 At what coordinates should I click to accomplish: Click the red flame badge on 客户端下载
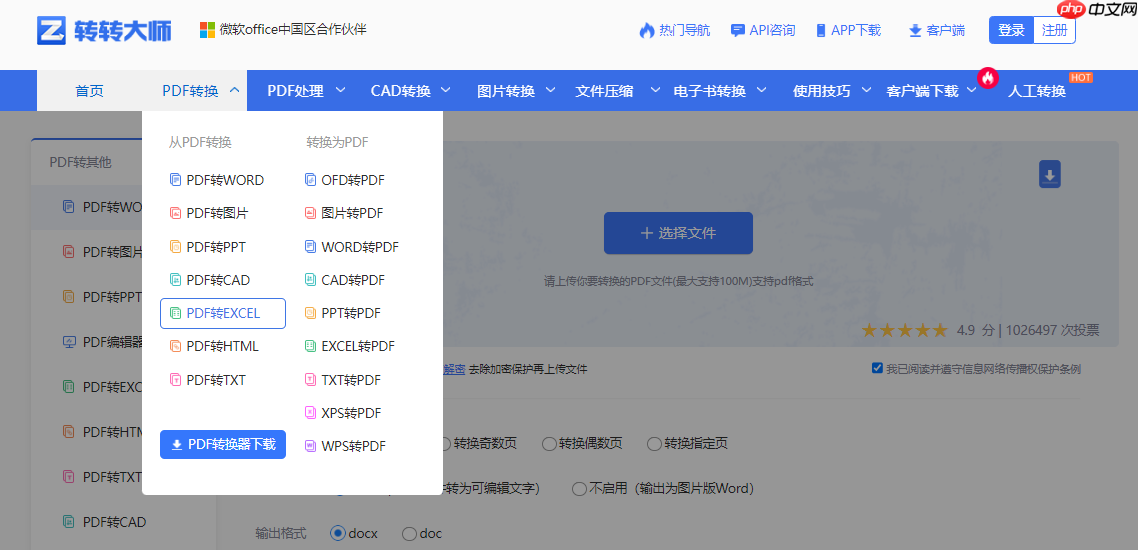pos(988,78)
